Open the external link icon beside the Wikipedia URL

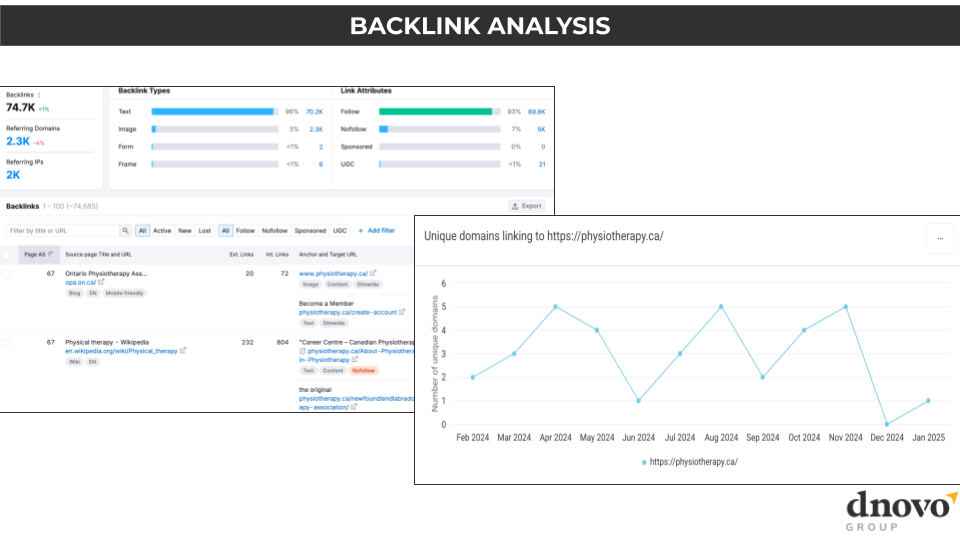pyautogui.click(x=184, y=351)
